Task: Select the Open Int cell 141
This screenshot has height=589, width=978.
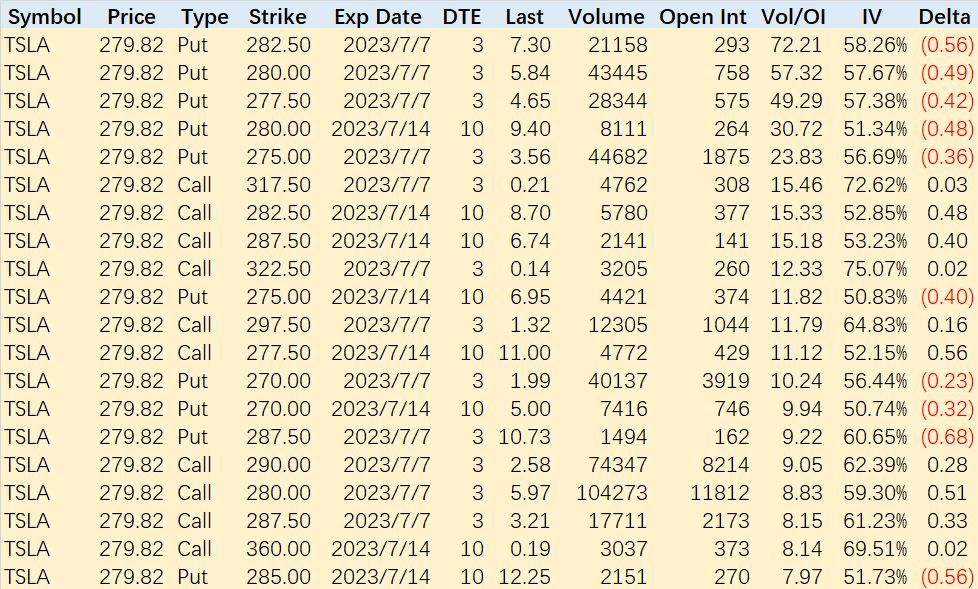Action: coord(732,241)
